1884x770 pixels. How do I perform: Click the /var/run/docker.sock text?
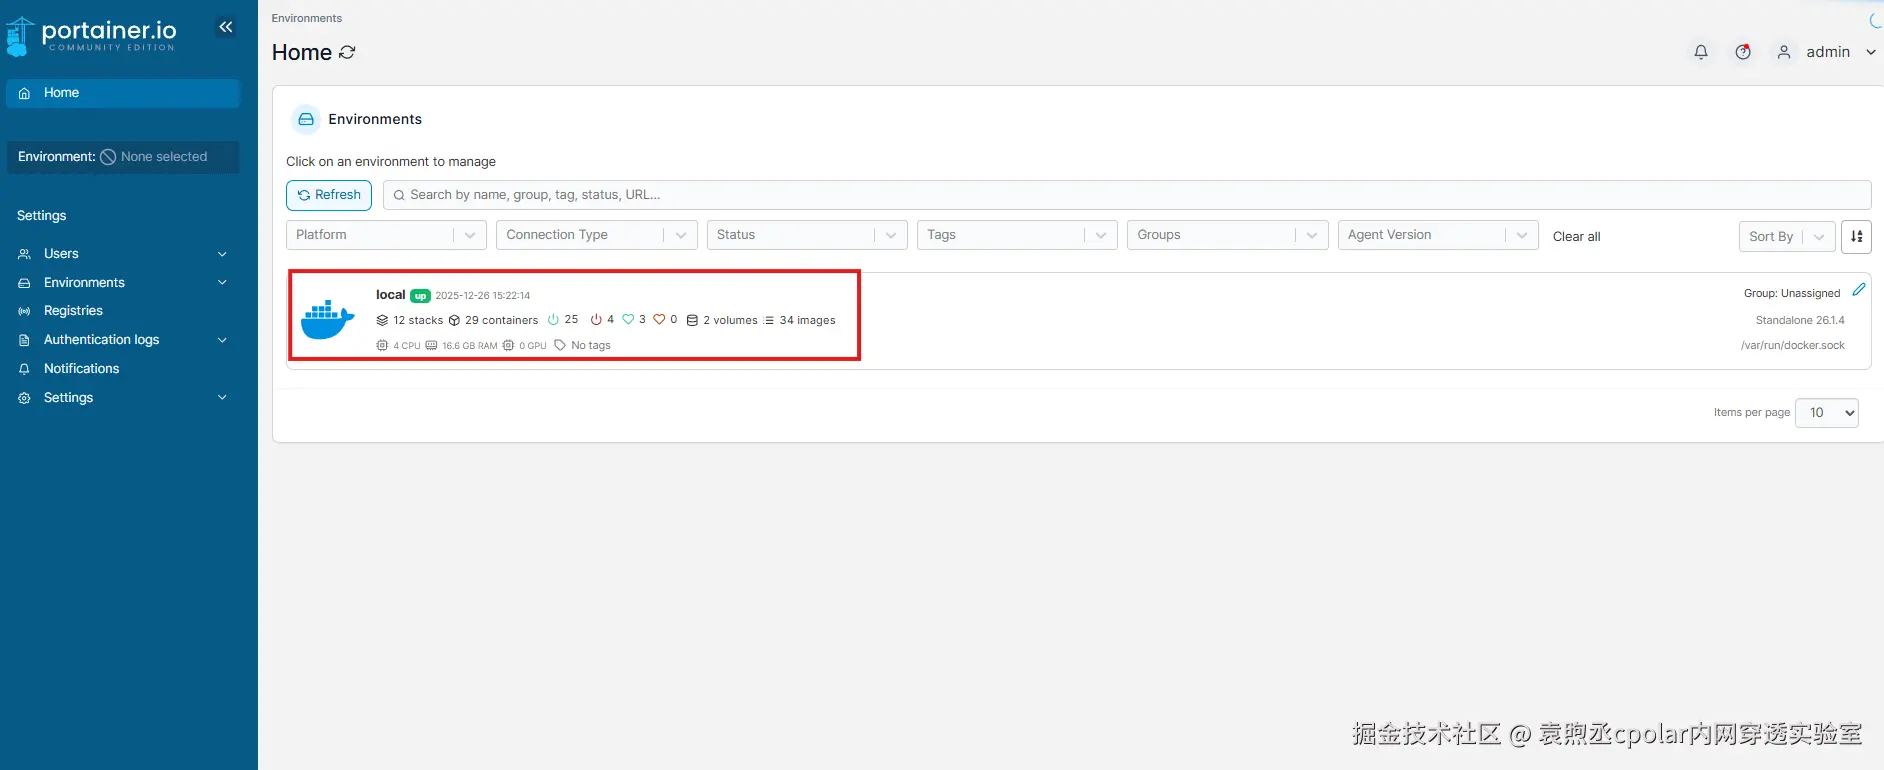1793,345
